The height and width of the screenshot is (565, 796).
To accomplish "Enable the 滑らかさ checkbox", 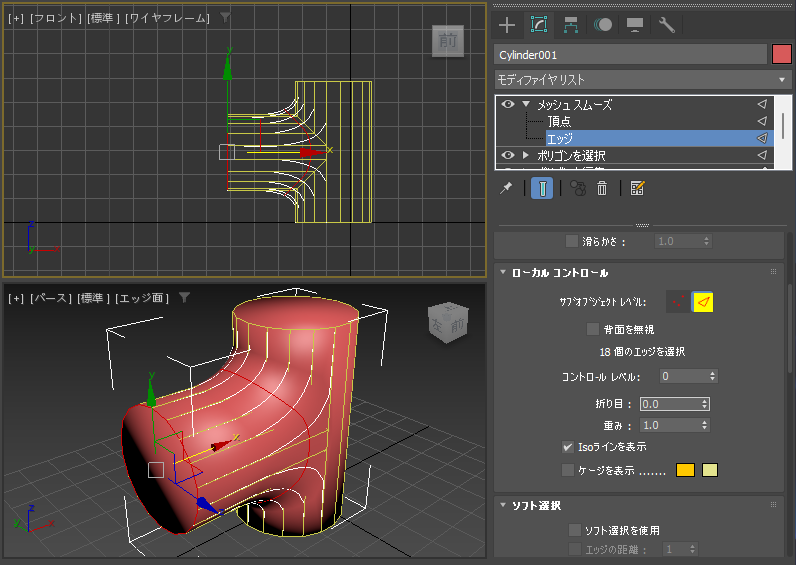I will [x=572, y=241].
